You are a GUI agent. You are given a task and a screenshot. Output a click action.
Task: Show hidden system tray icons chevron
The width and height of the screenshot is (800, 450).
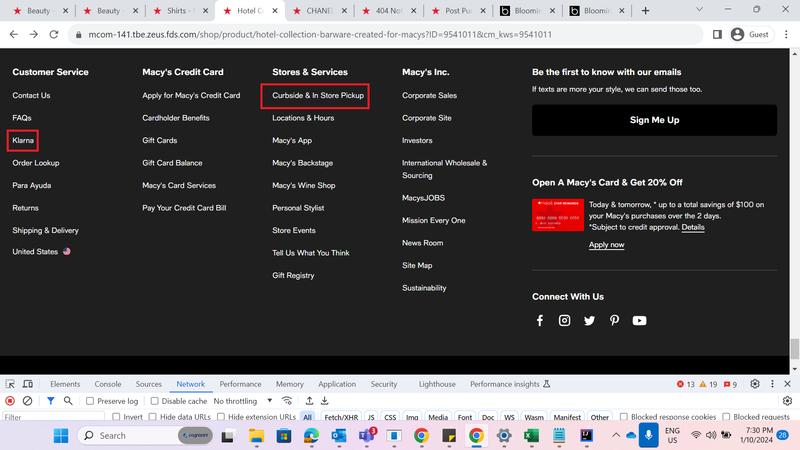pyautogui.click(x=616, y=436)
